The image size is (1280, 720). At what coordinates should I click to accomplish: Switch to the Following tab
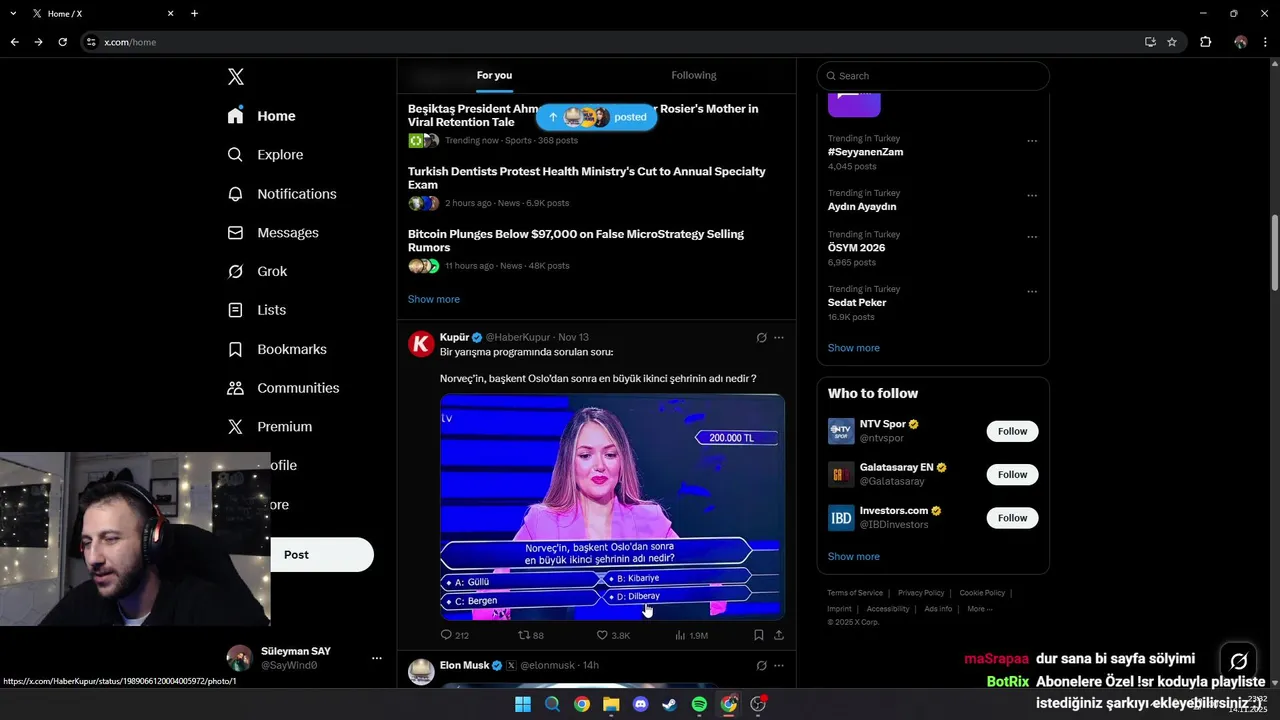point(694,75)
